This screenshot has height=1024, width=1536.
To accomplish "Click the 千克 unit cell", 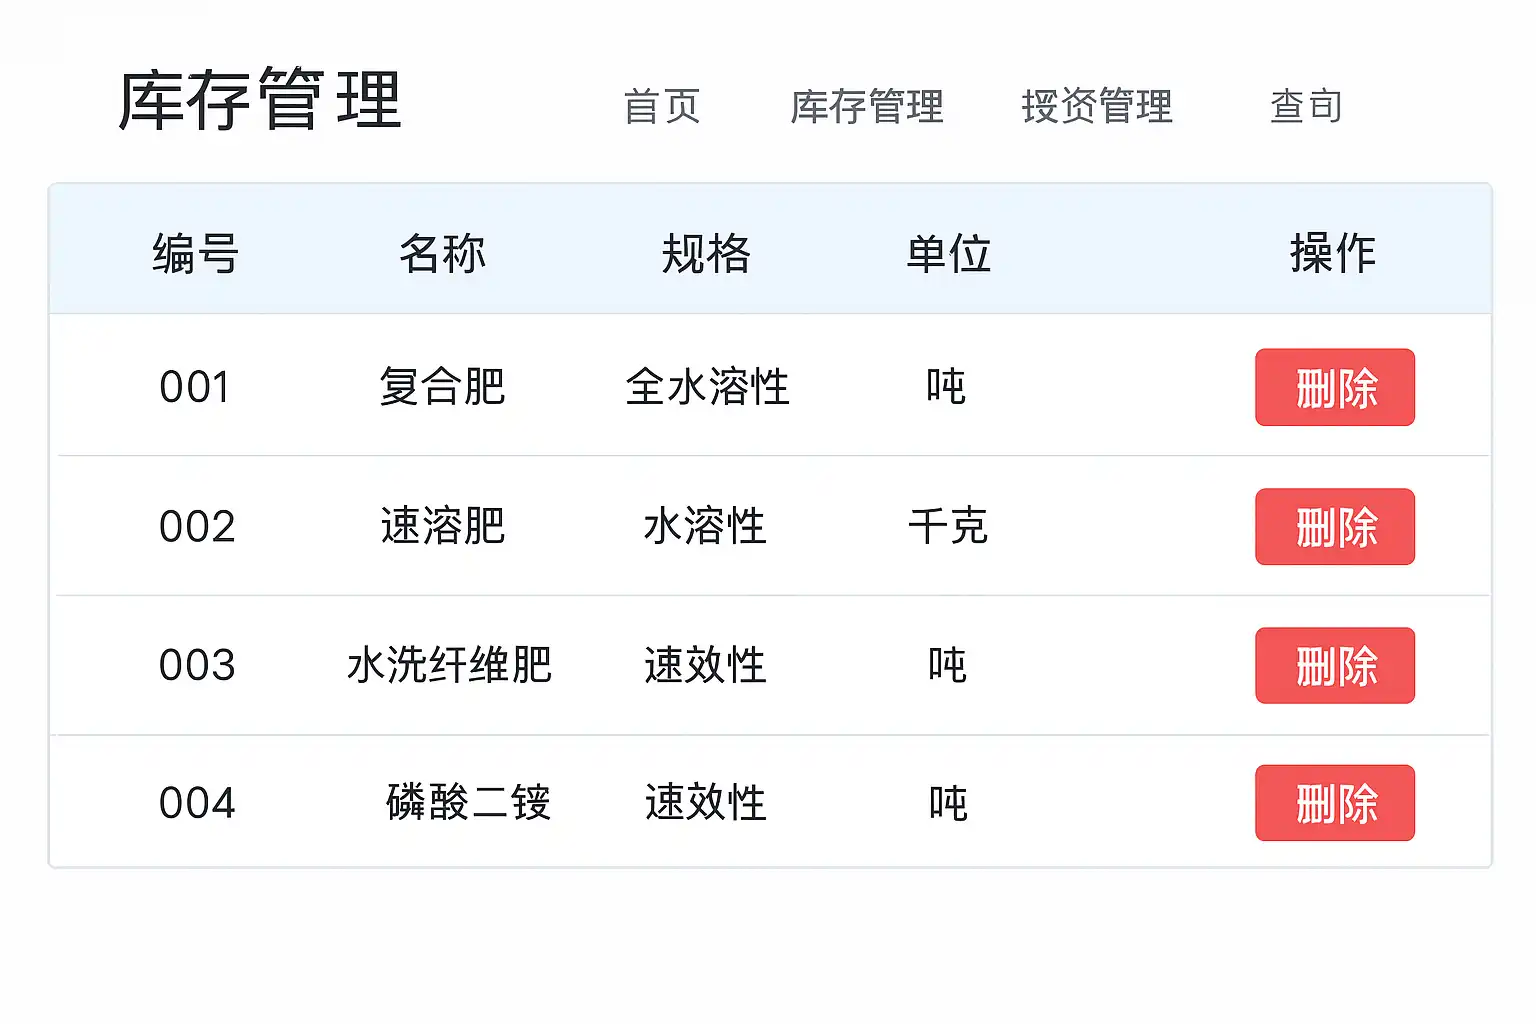I will (x=947, y=526).
